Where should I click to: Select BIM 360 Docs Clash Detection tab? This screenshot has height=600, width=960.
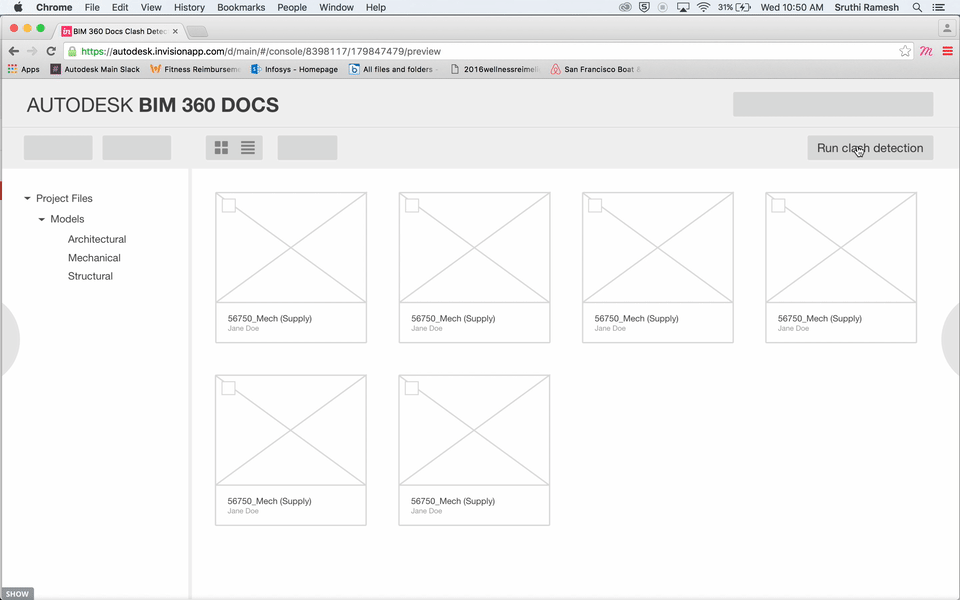click(x=120, y=31)
